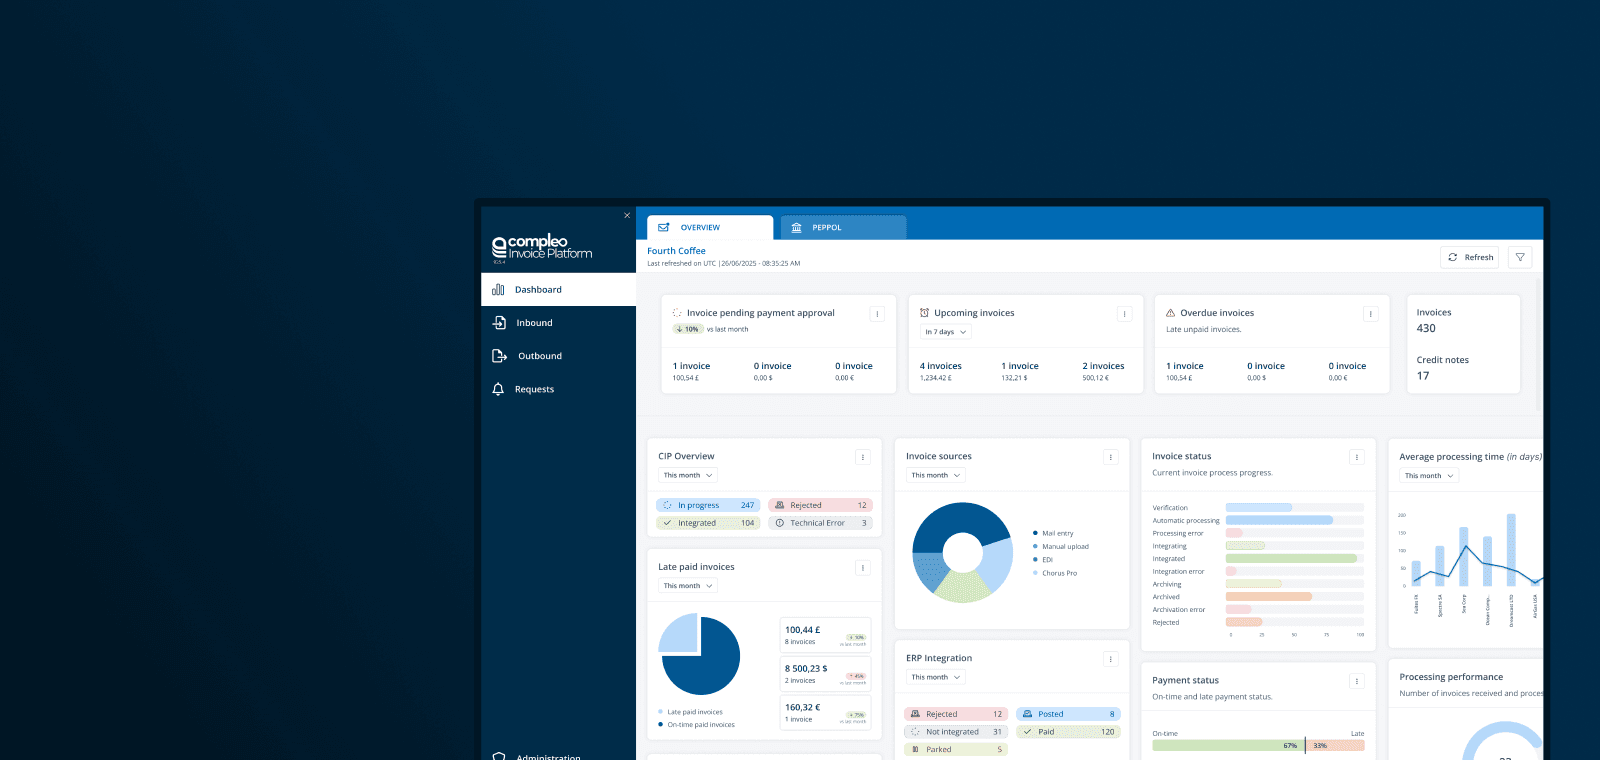
Task: Toggle Mail entry legend item
Action: click(1057, 533)
